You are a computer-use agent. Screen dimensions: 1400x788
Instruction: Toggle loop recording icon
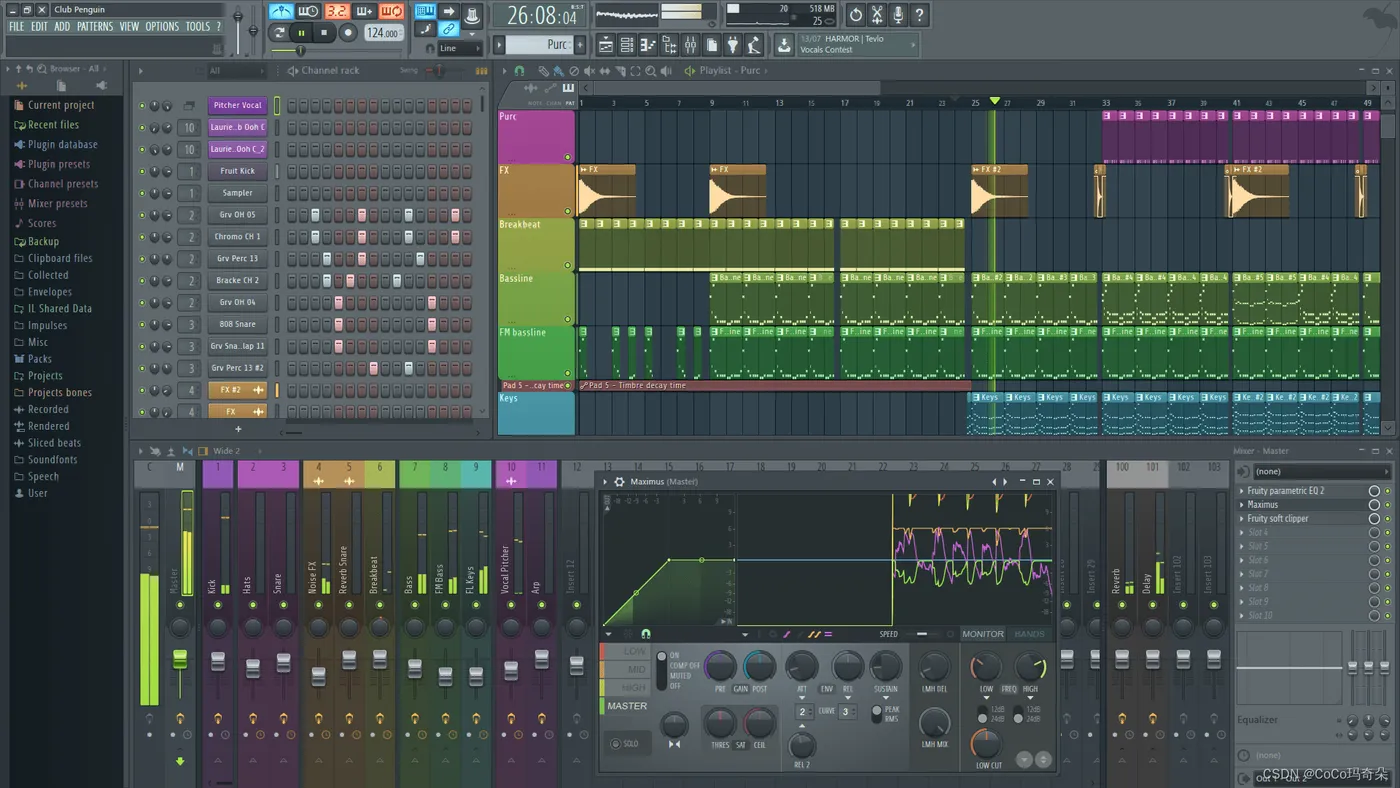[x=391, y=12]
